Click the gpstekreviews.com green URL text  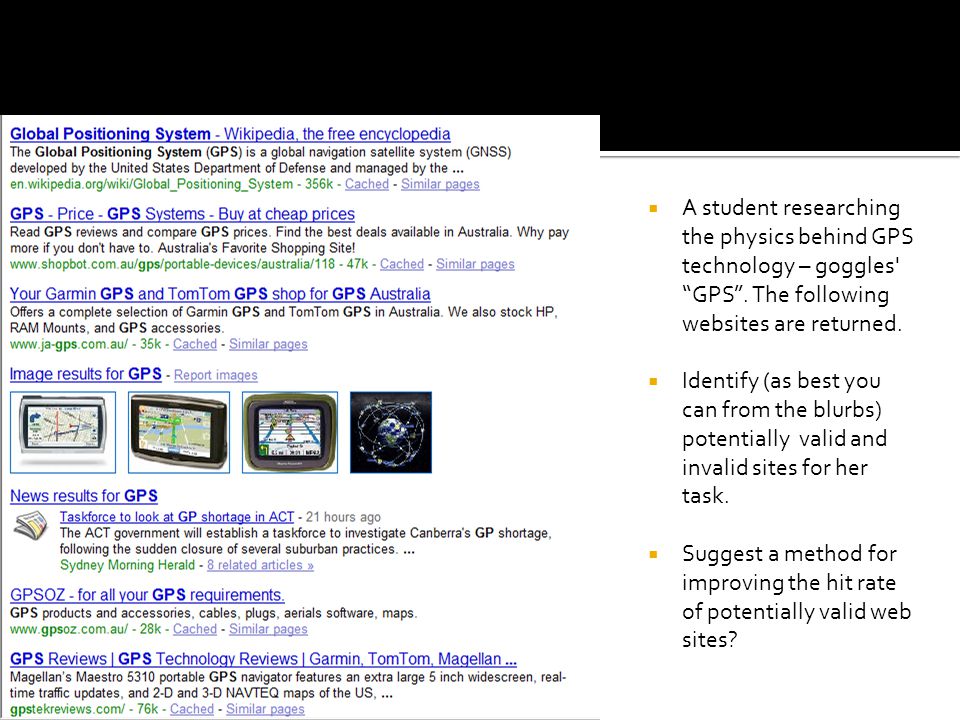pos(67,709)
